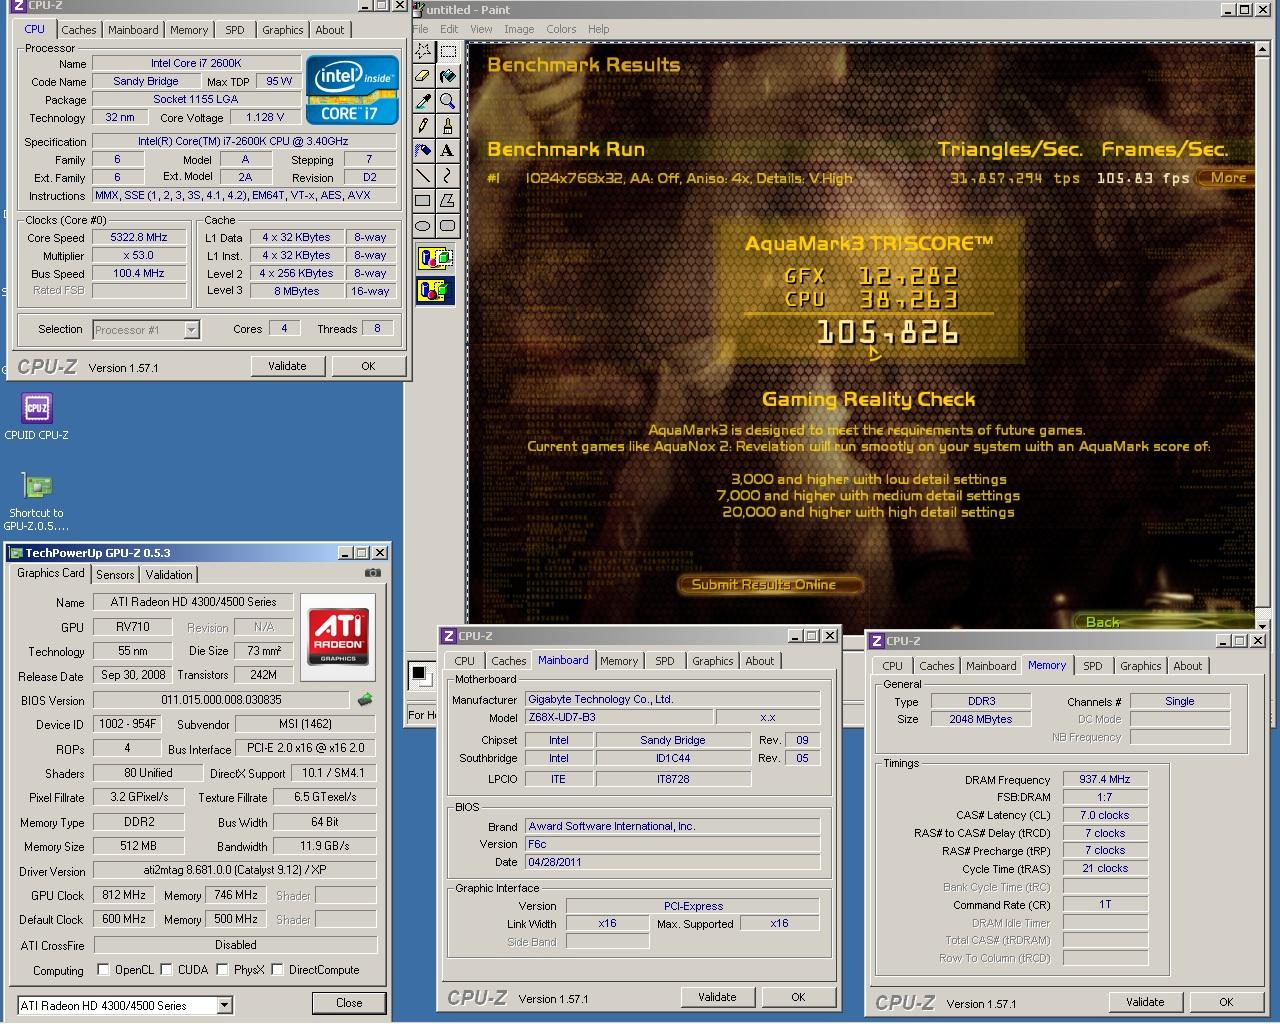
Task: Open About tab in top-left CPU-Z window
Action: pos(330,30)
